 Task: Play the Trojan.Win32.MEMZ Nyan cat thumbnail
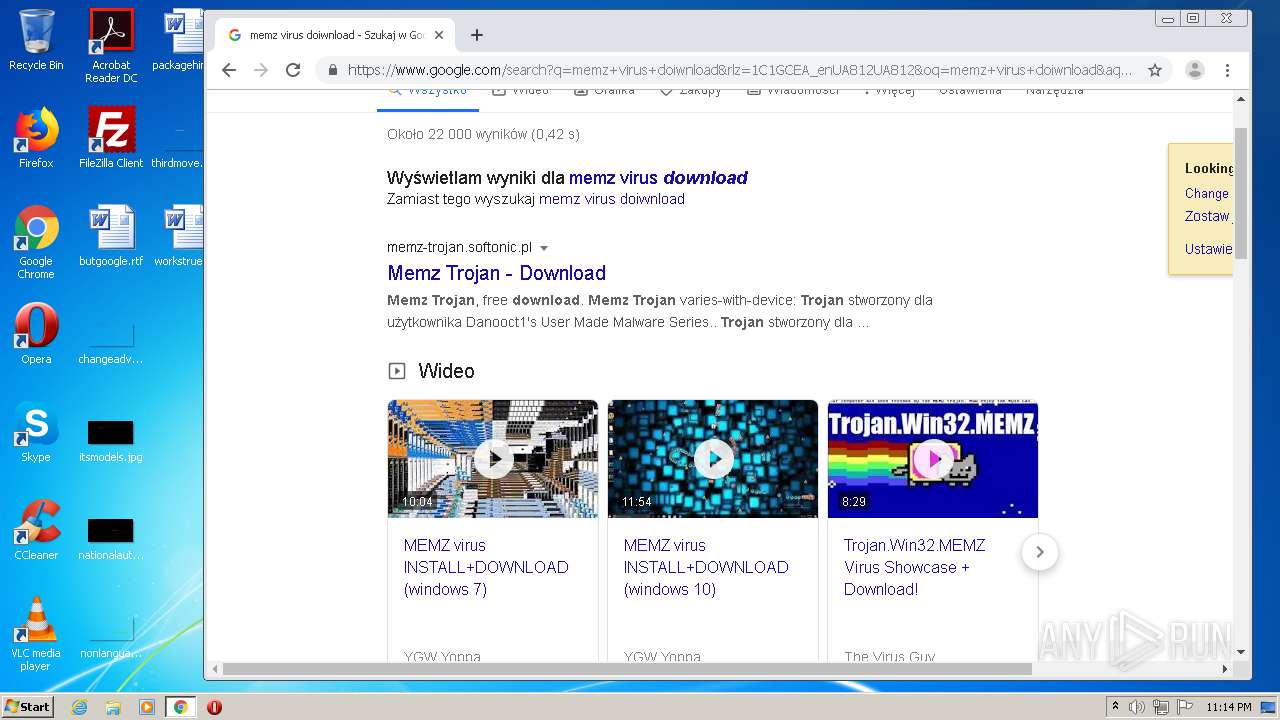933,459
